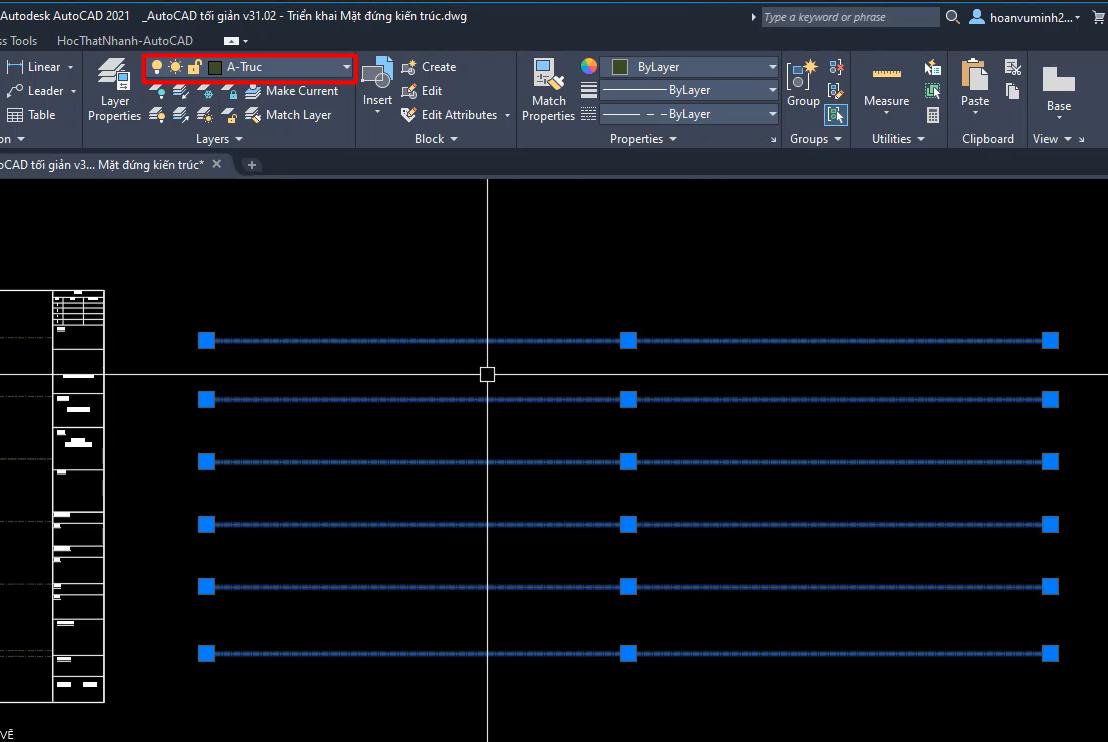
Task: Click the A-Truc layer color swatch
Action: click(216, 67)
